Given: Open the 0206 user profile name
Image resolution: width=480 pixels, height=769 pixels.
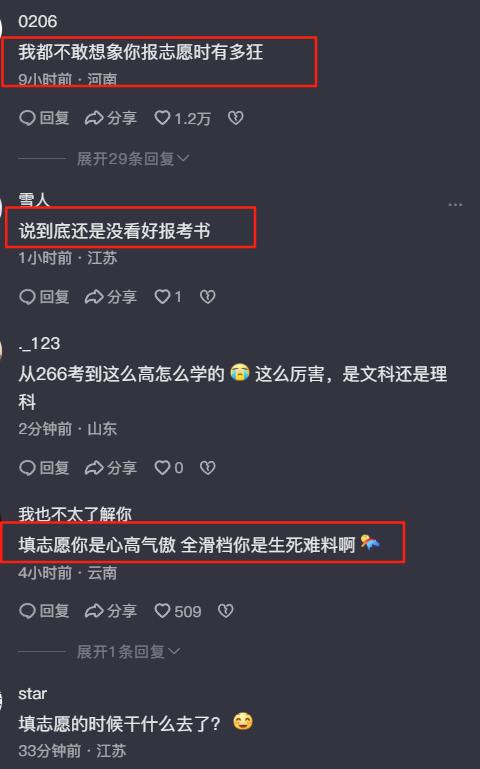Looking at the screenshot, I should tap(38, 21).
